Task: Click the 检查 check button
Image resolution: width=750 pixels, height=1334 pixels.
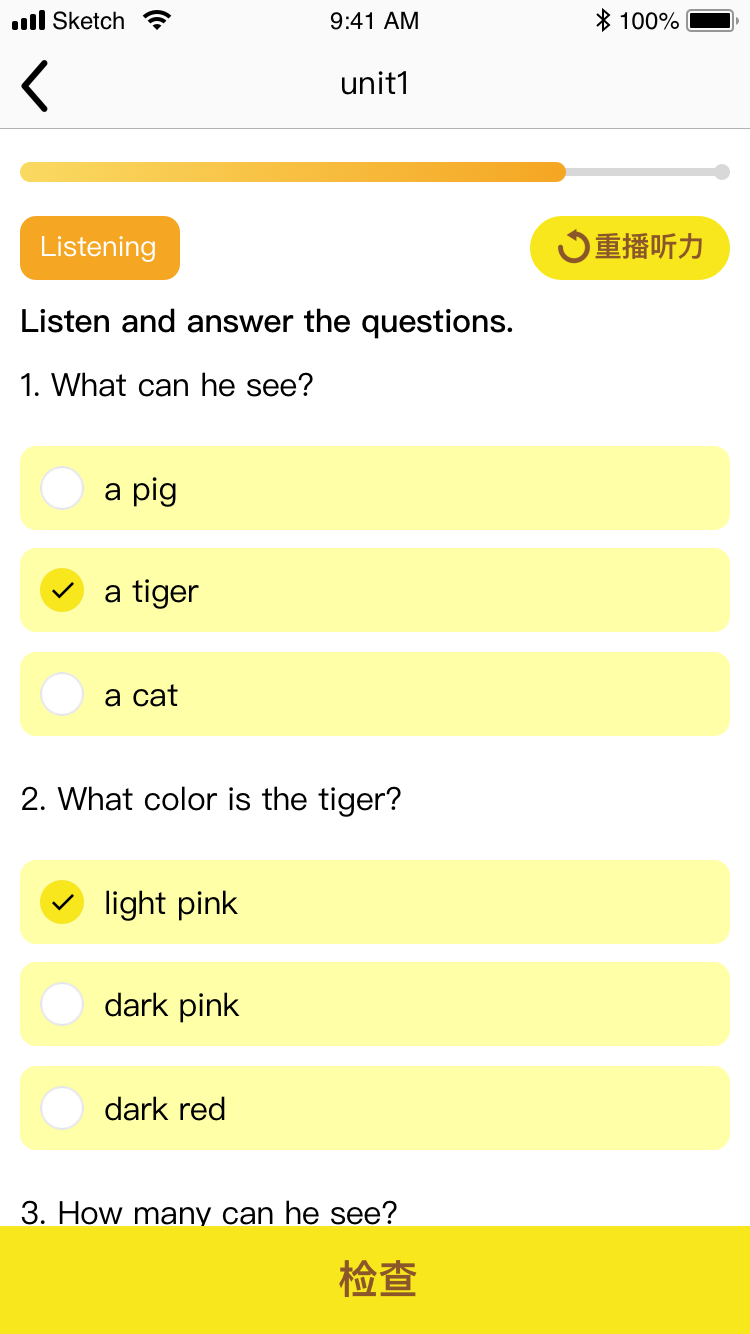Action: (375, 1280)
